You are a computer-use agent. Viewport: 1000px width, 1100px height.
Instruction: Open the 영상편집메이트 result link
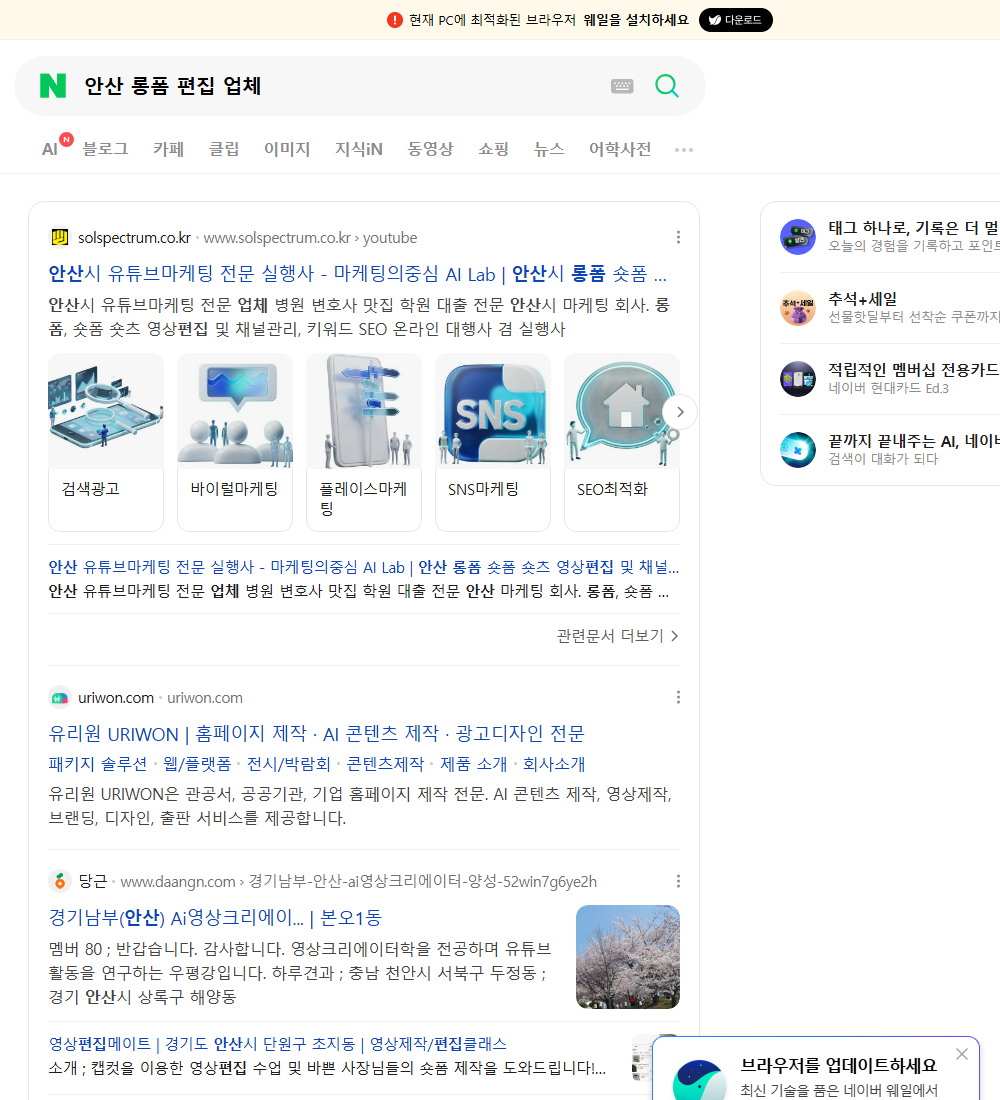coord(277,1044)
